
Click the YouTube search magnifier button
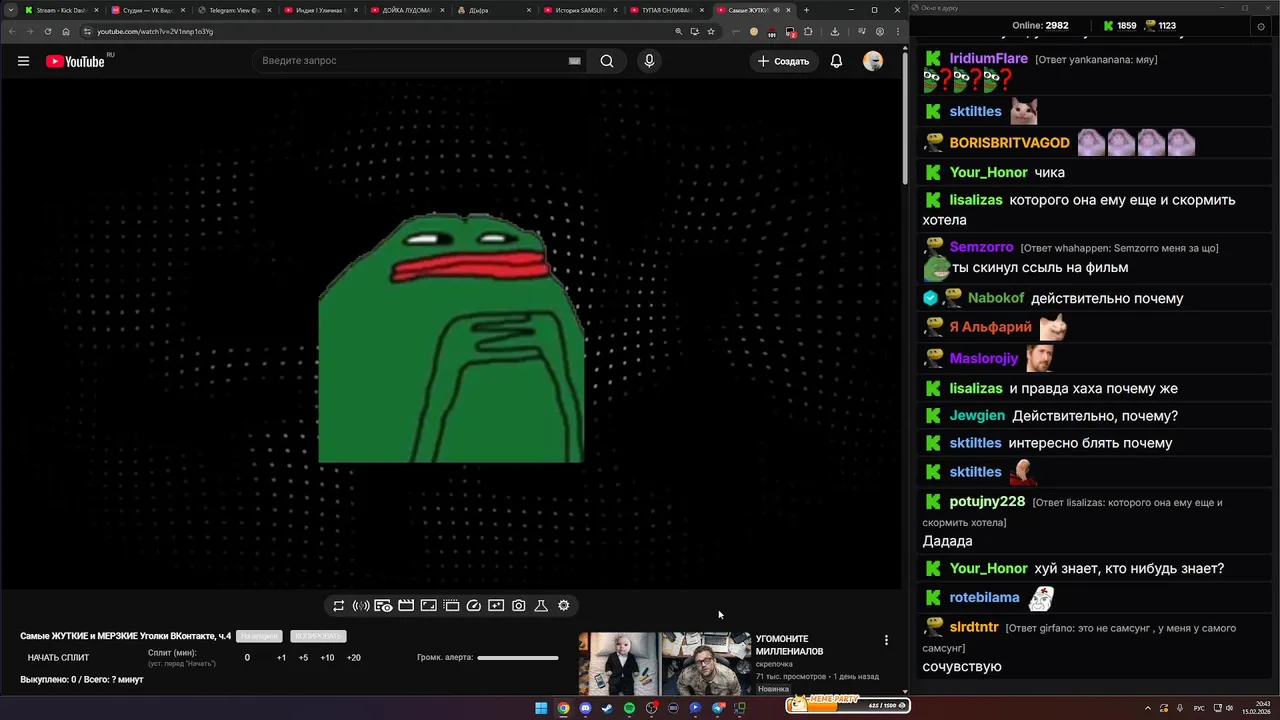pos(607,61)
